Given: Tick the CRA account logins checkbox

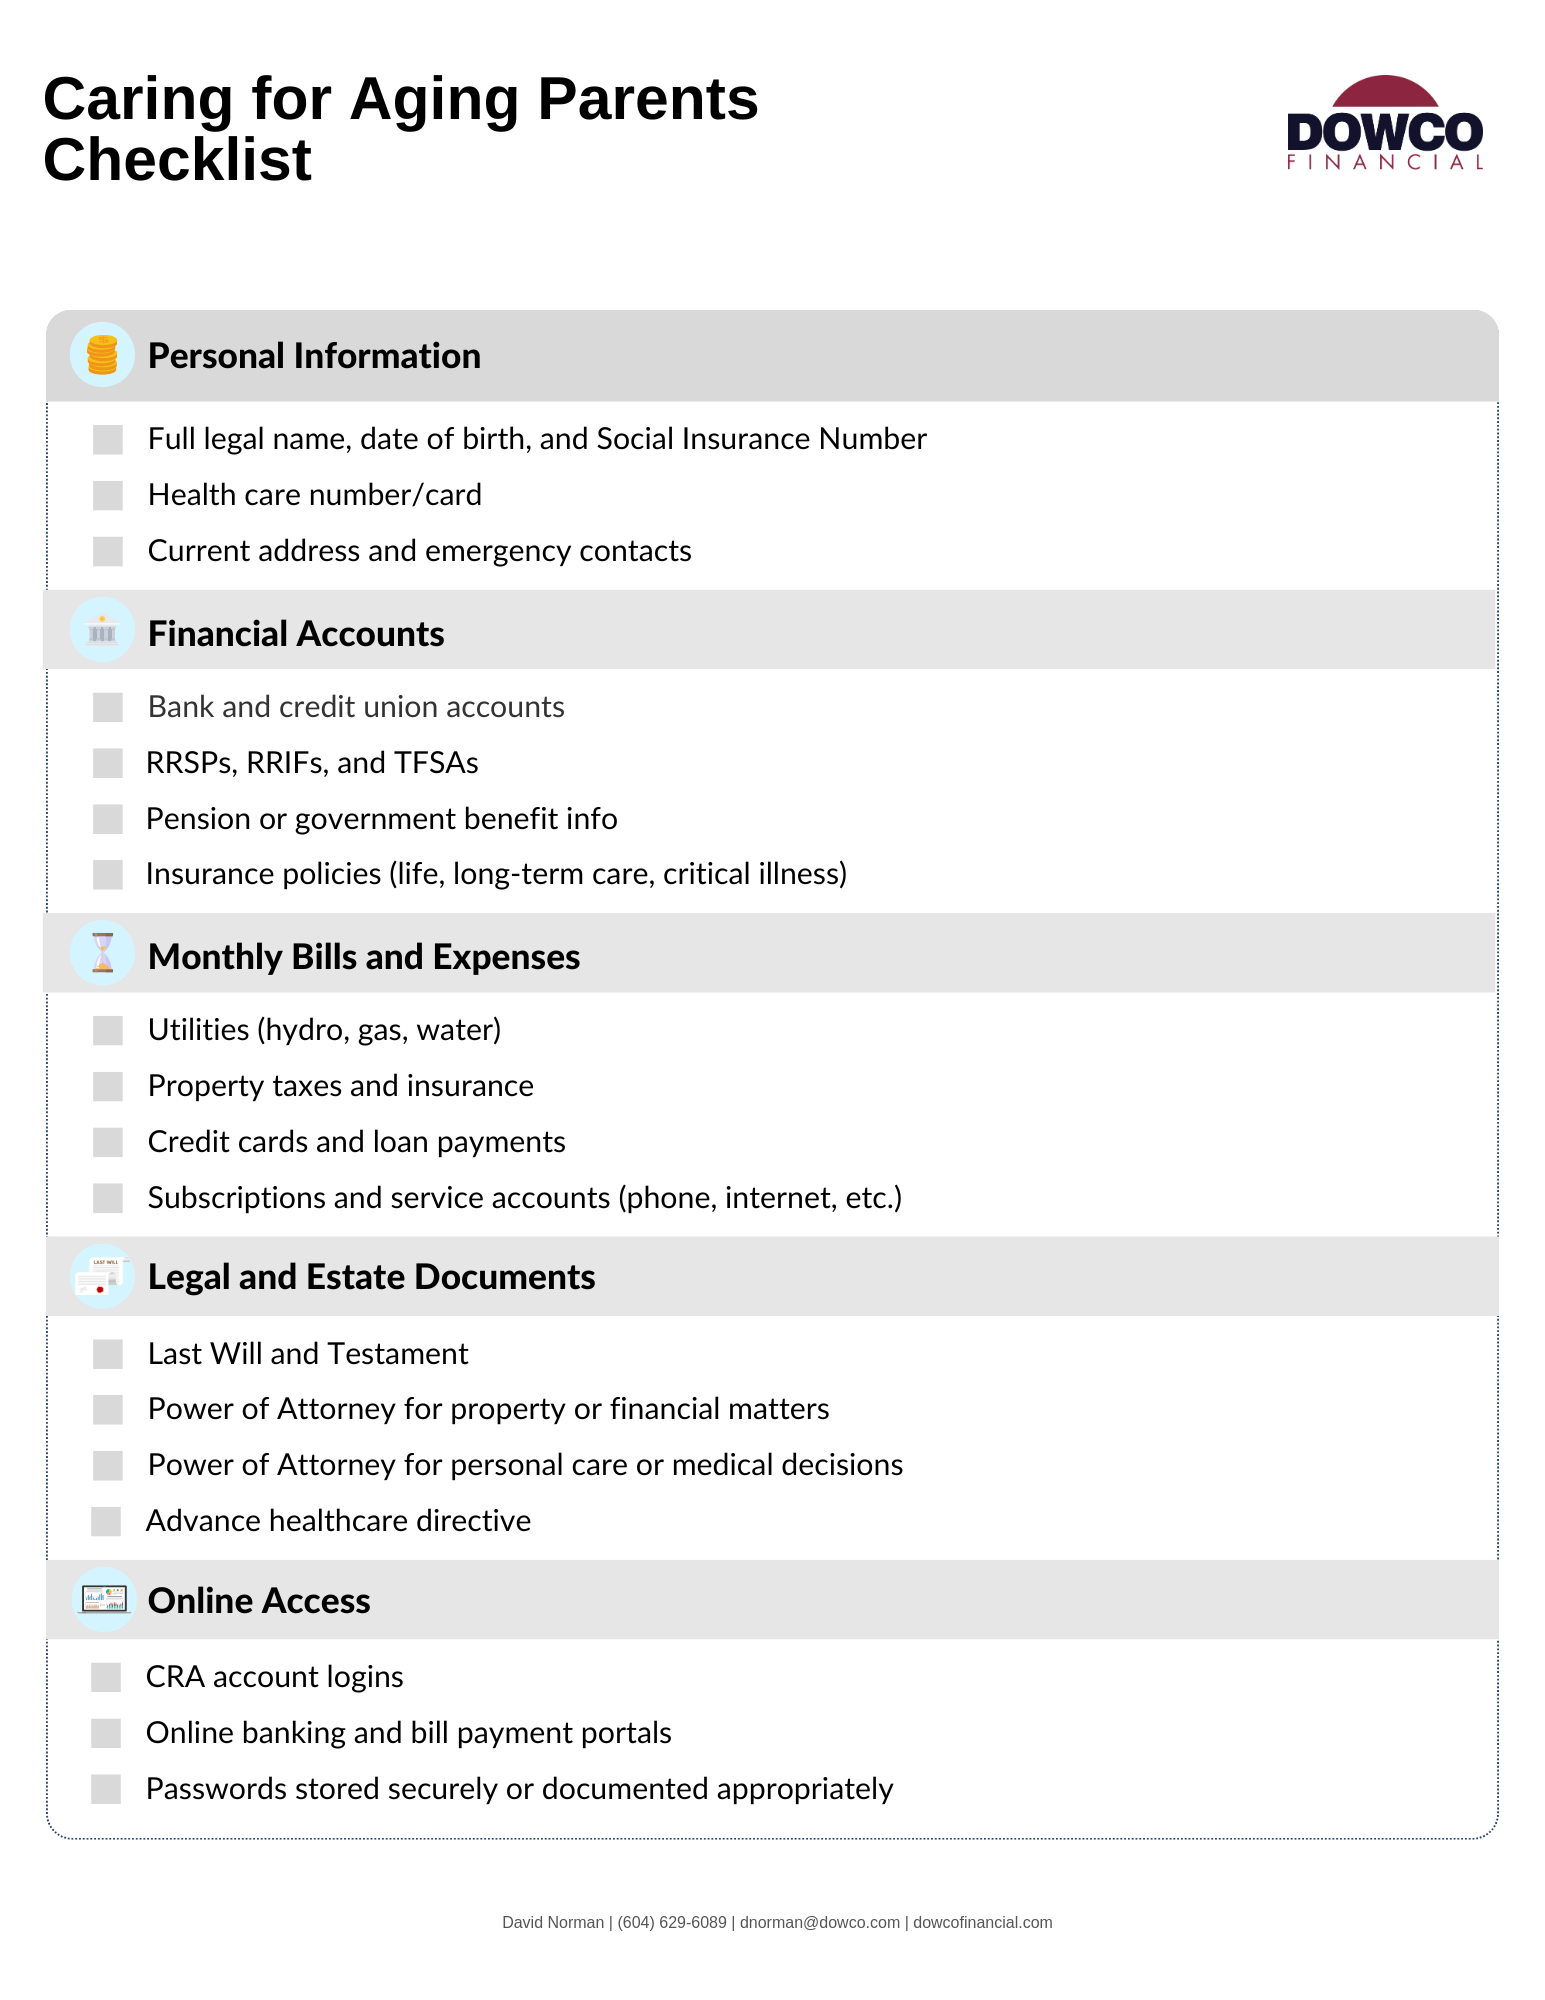Looking at the screenshot, I should click(x=106, y=1677).
